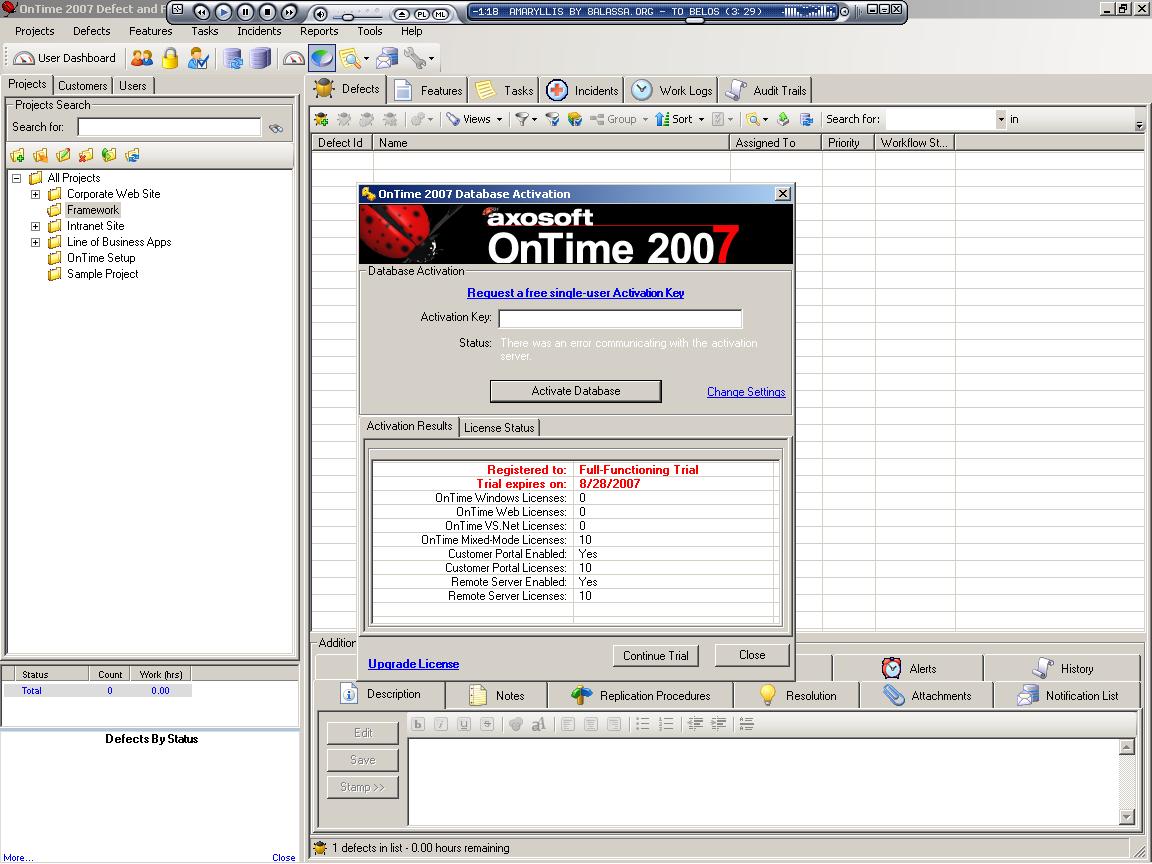Click the yellow padlock toolbar icon

click(x=170, y=58)
